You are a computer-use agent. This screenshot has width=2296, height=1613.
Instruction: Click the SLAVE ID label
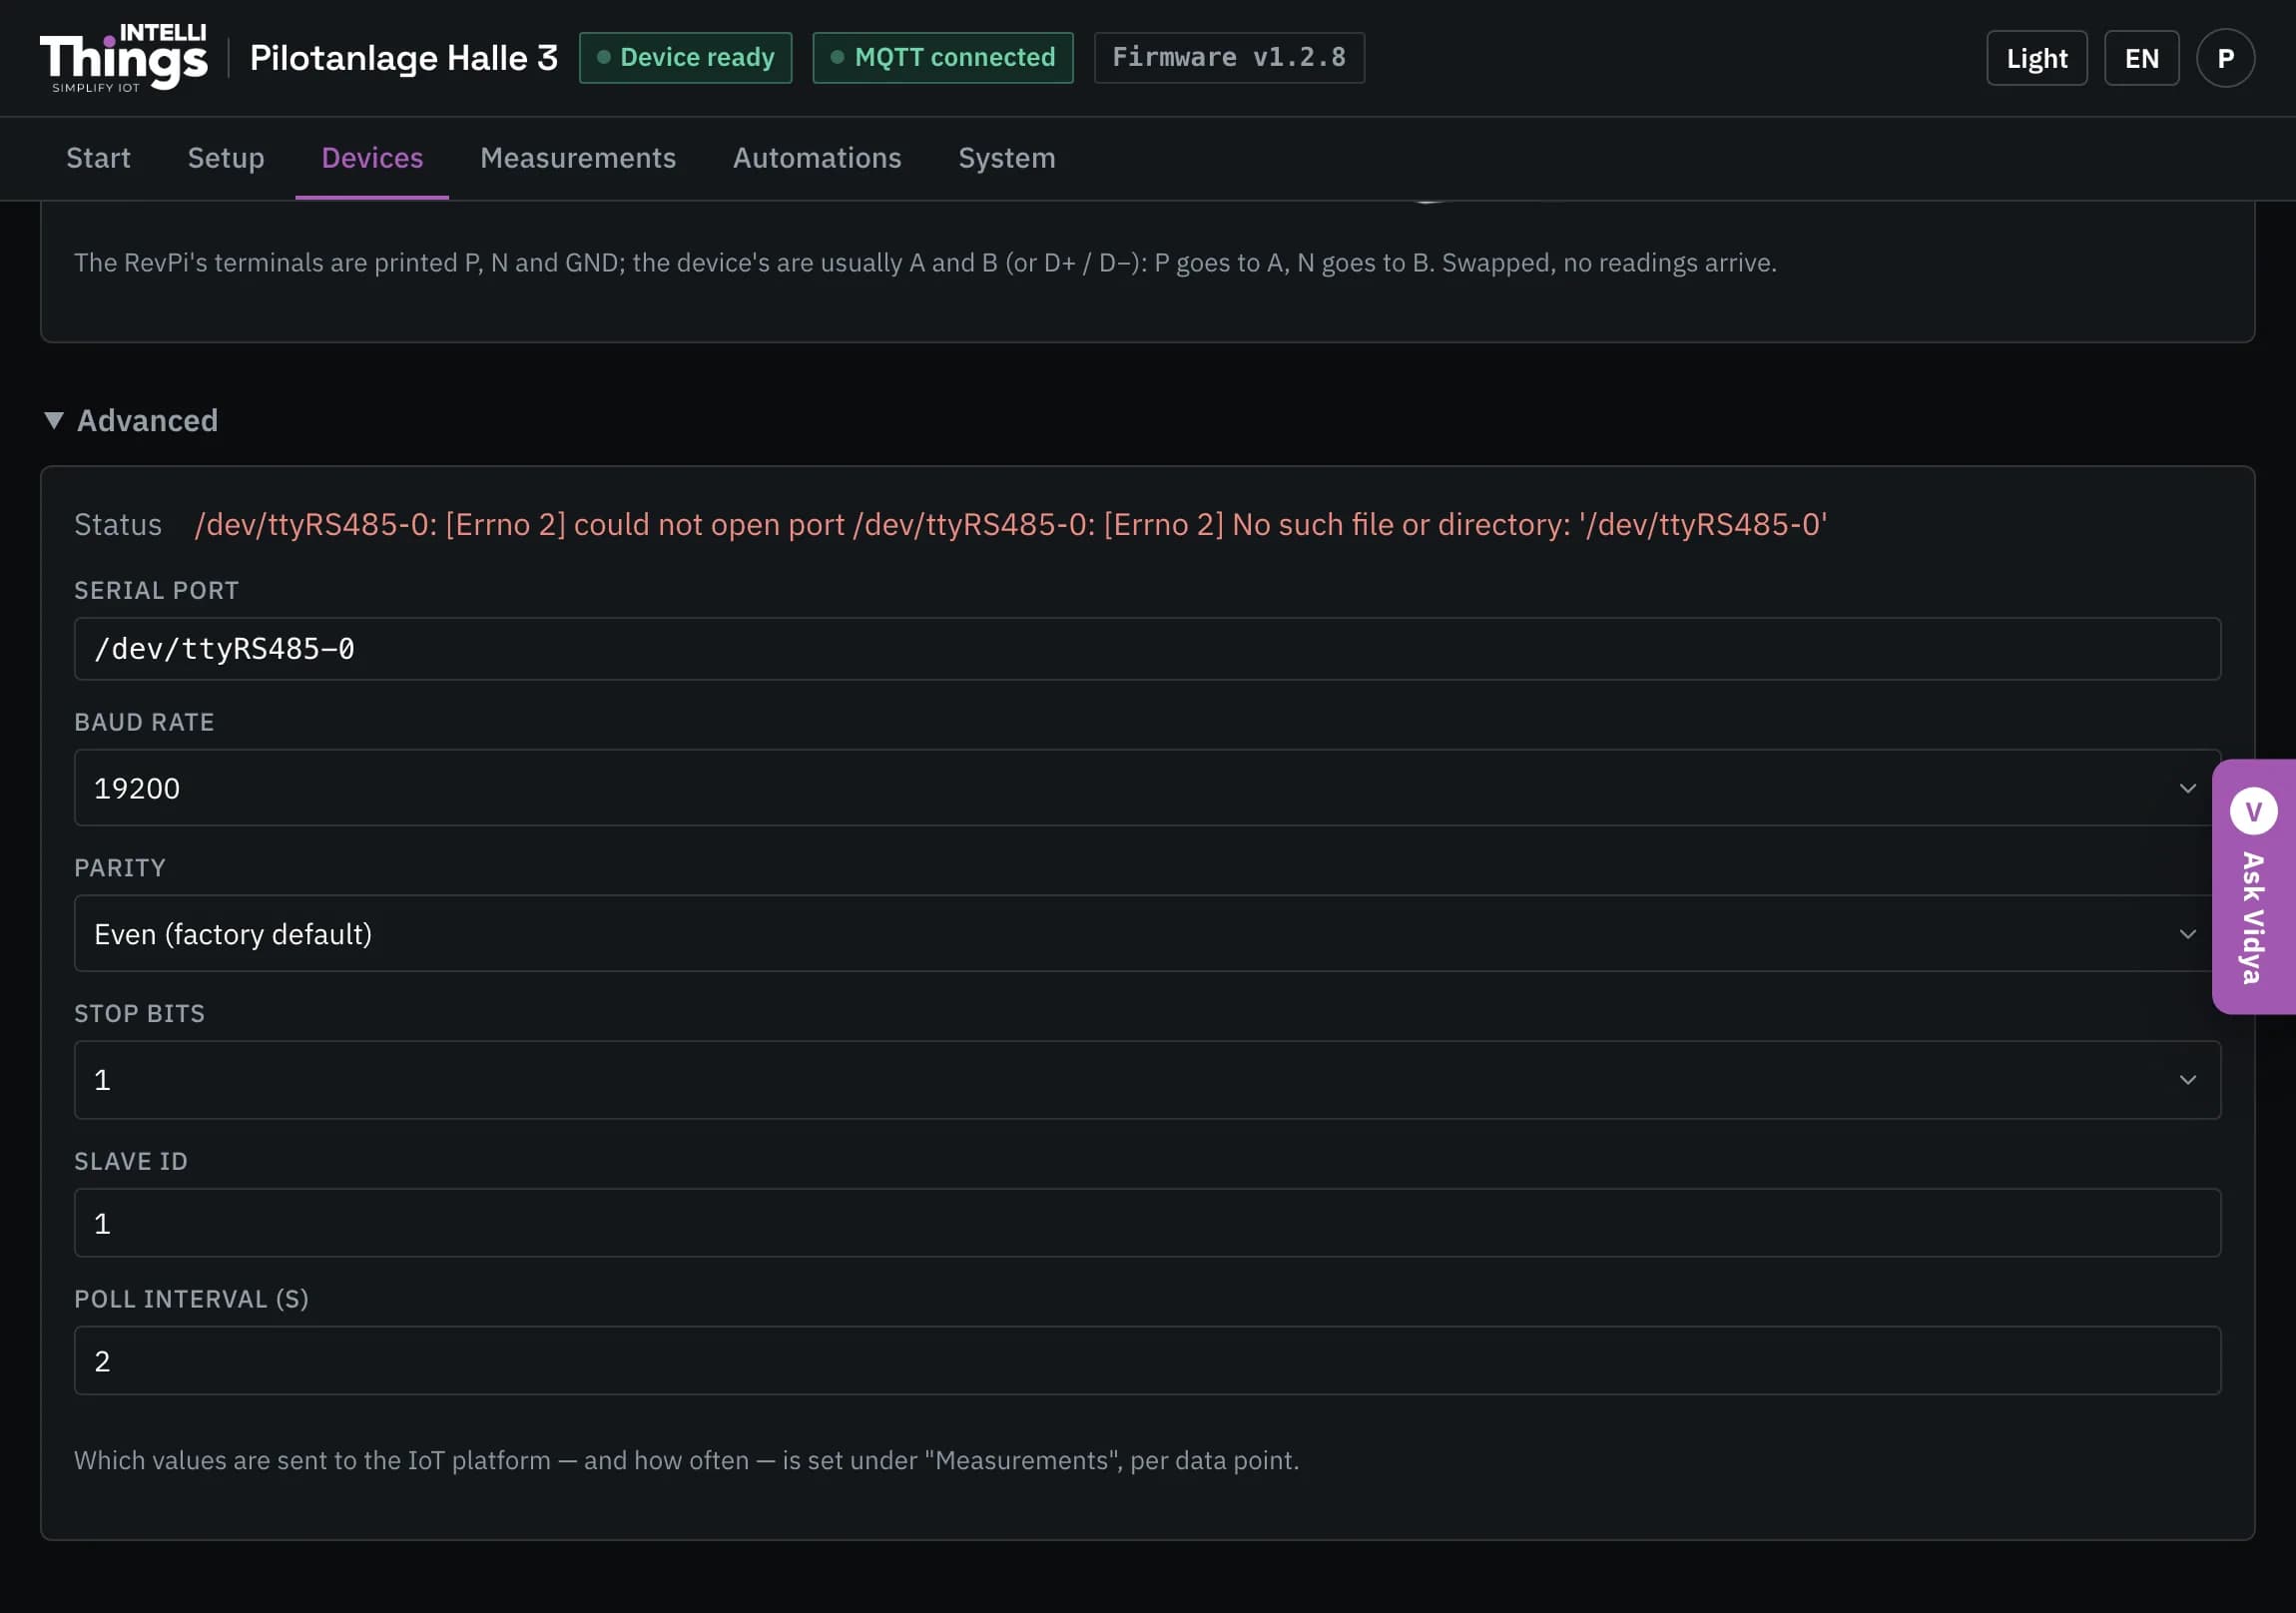131,1161
